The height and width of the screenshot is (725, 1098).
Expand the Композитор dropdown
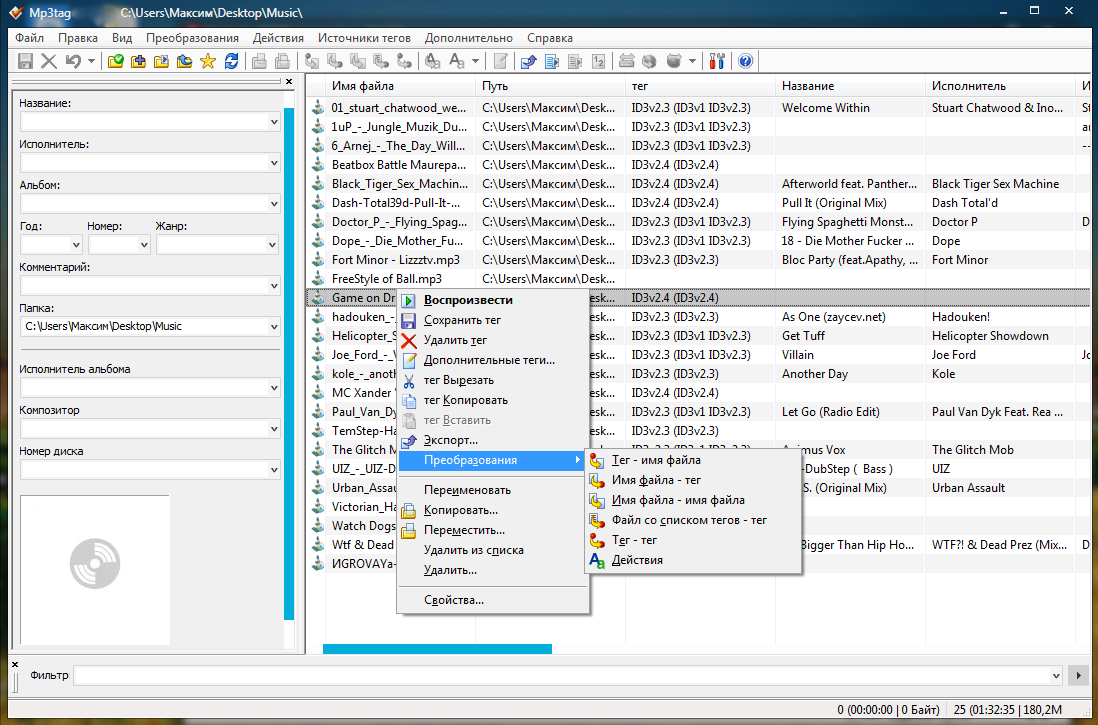[x=274, y=428]
